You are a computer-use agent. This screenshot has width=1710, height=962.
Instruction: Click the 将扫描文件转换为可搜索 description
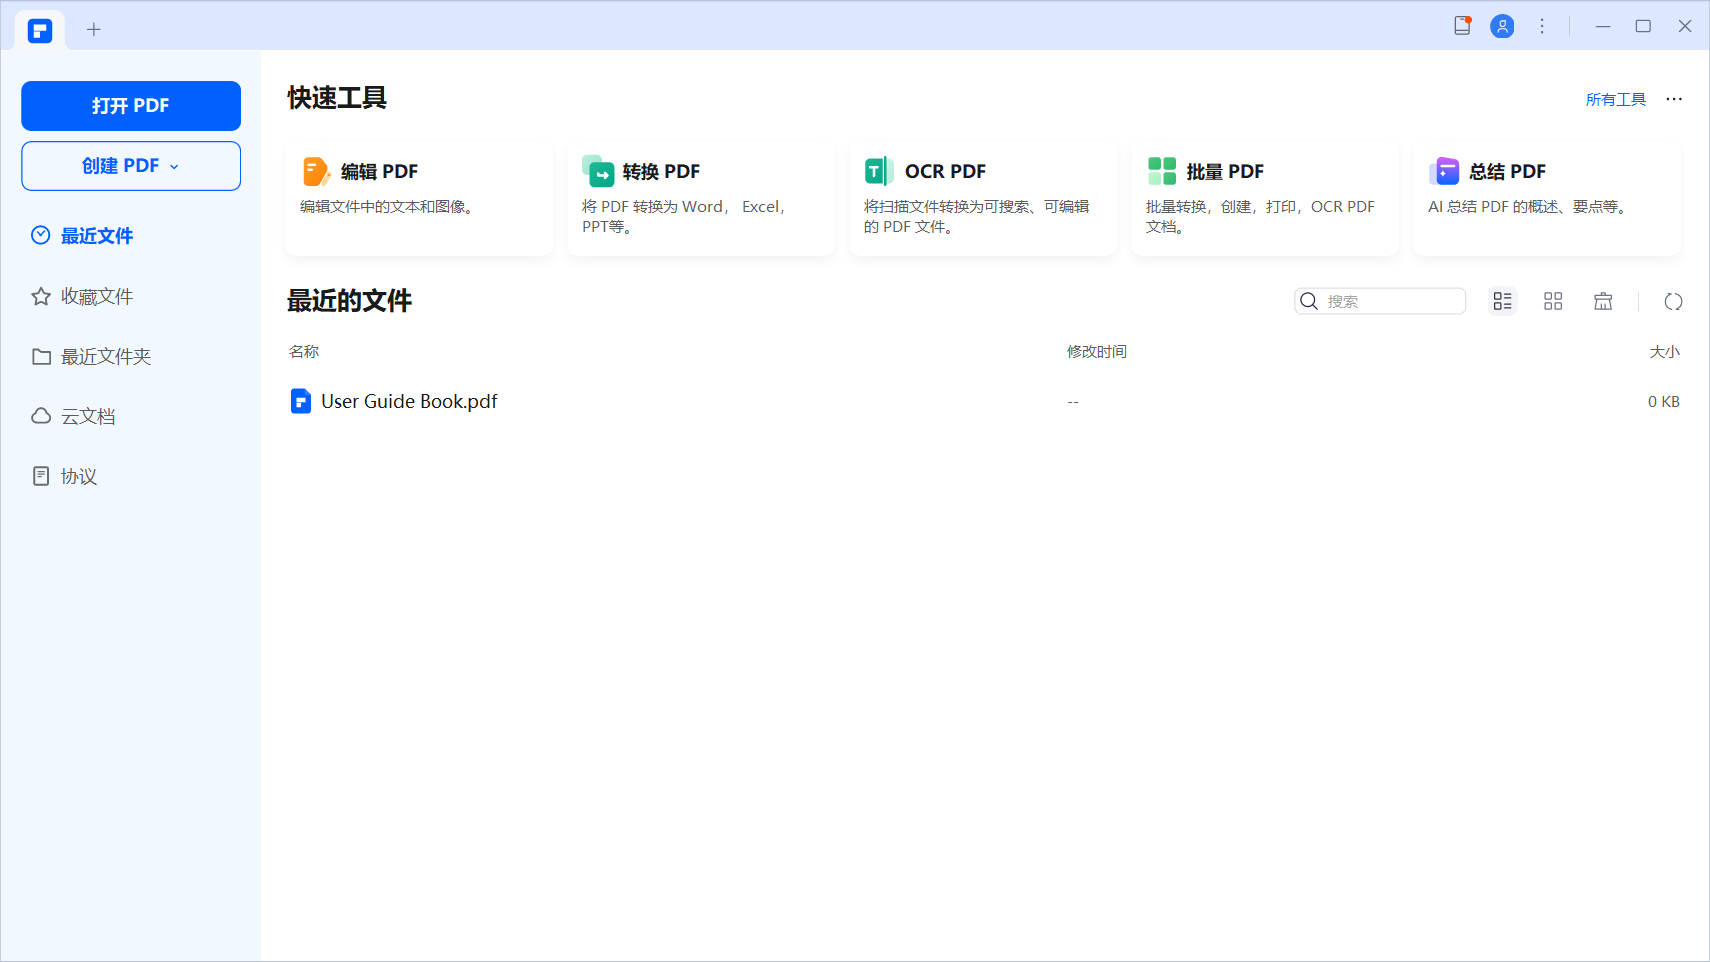tap(976, 217)
